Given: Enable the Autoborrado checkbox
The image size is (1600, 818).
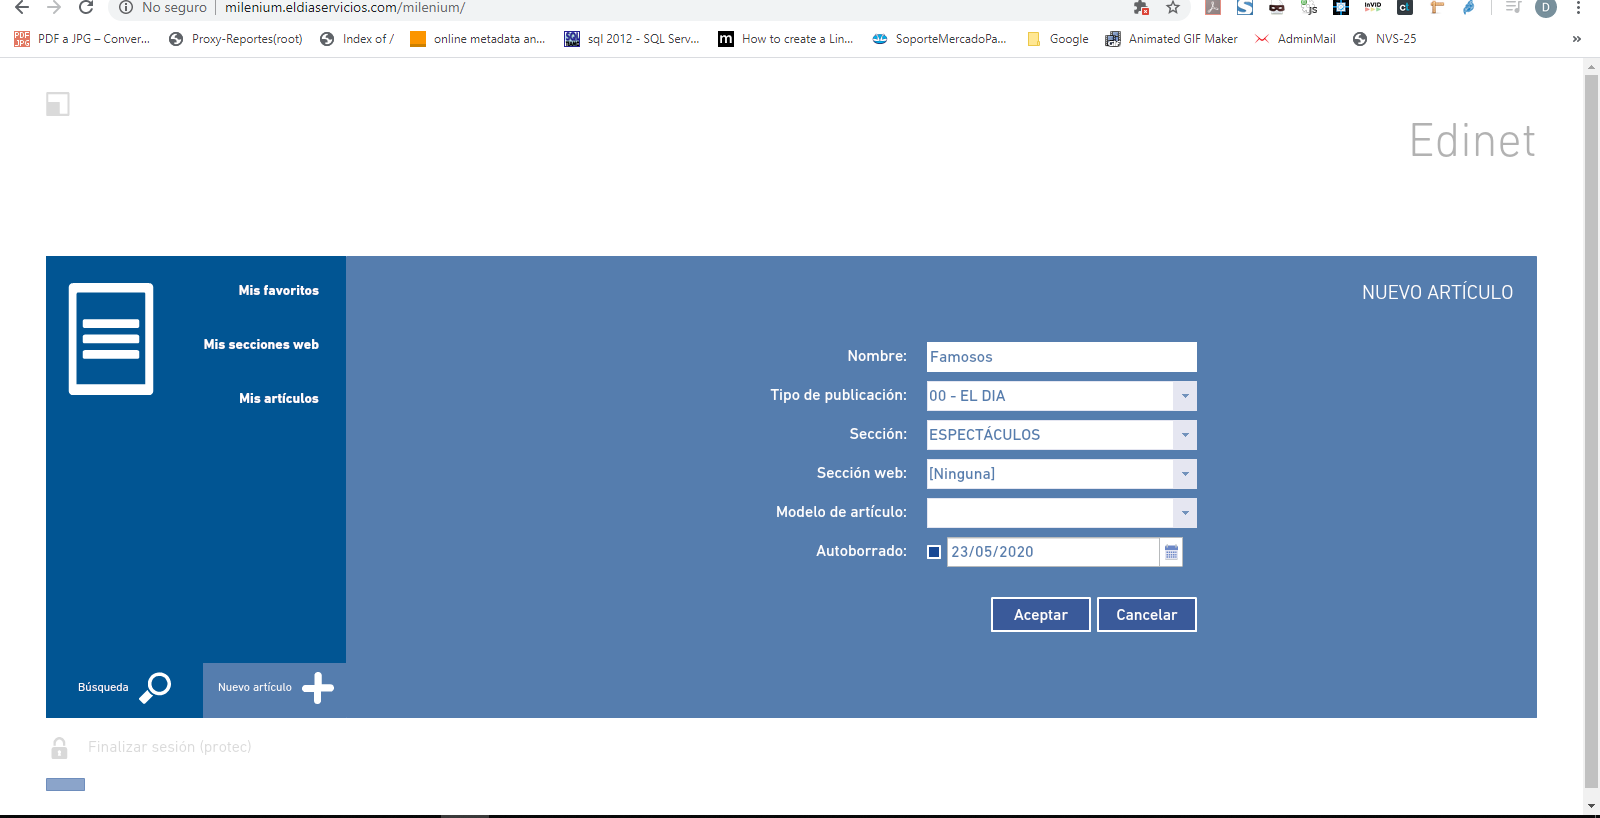Looking at the screenshot, I should click(934, 552).
